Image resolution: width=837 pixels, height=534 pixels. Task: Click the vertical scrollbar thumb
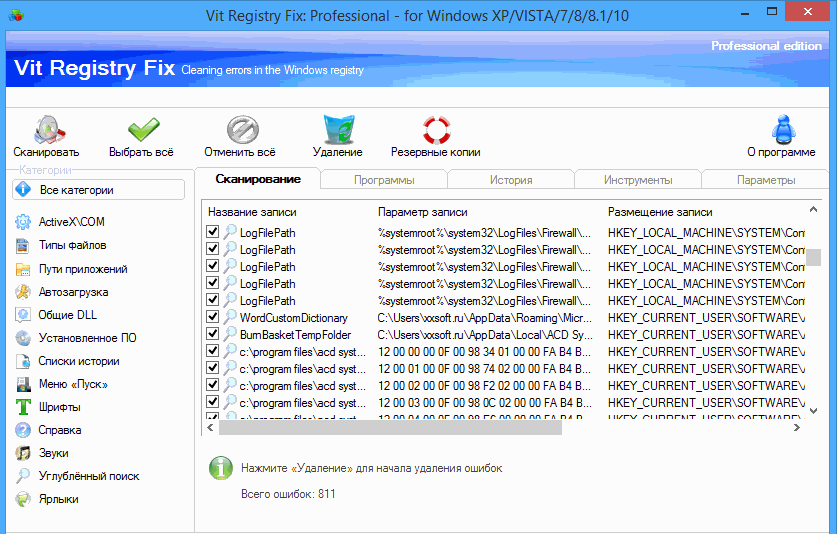tap(813, 257)
